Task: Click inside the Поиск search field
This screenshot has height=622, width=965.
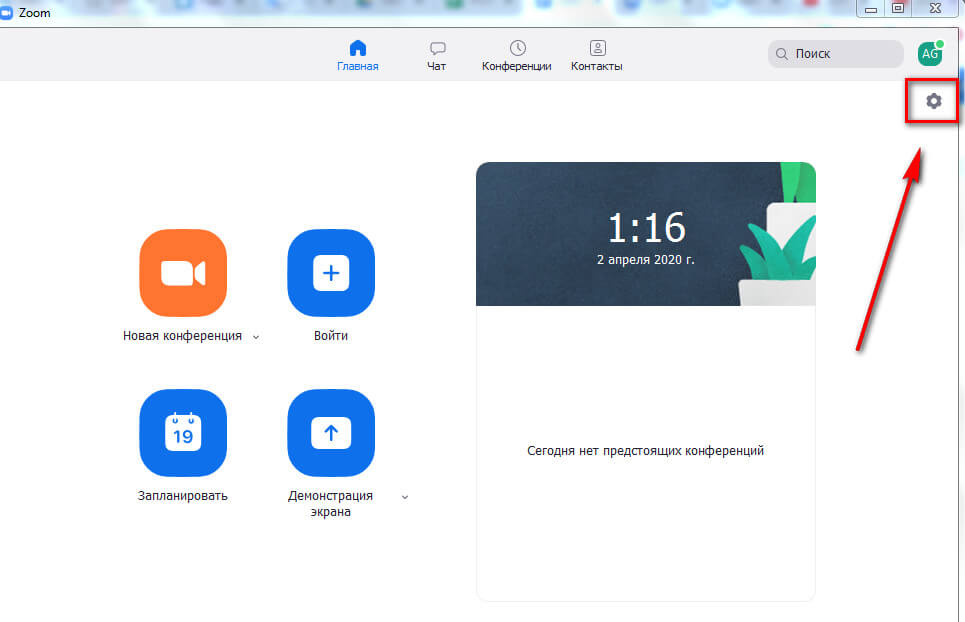Action: pos(840,54)
